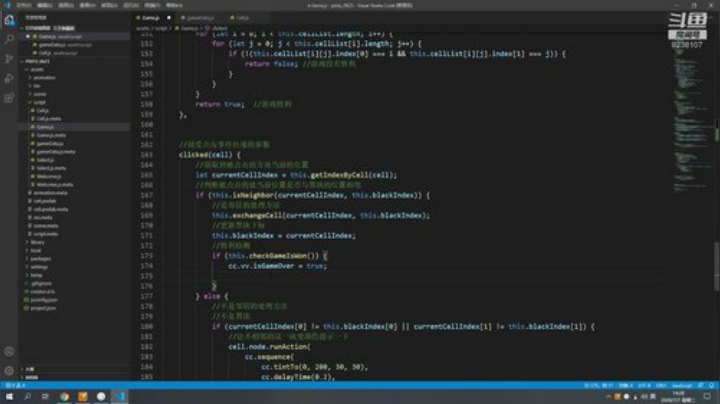The image size is (720, 404).
Task: Switch to the white round taskbar app
Action: point(101,397)
